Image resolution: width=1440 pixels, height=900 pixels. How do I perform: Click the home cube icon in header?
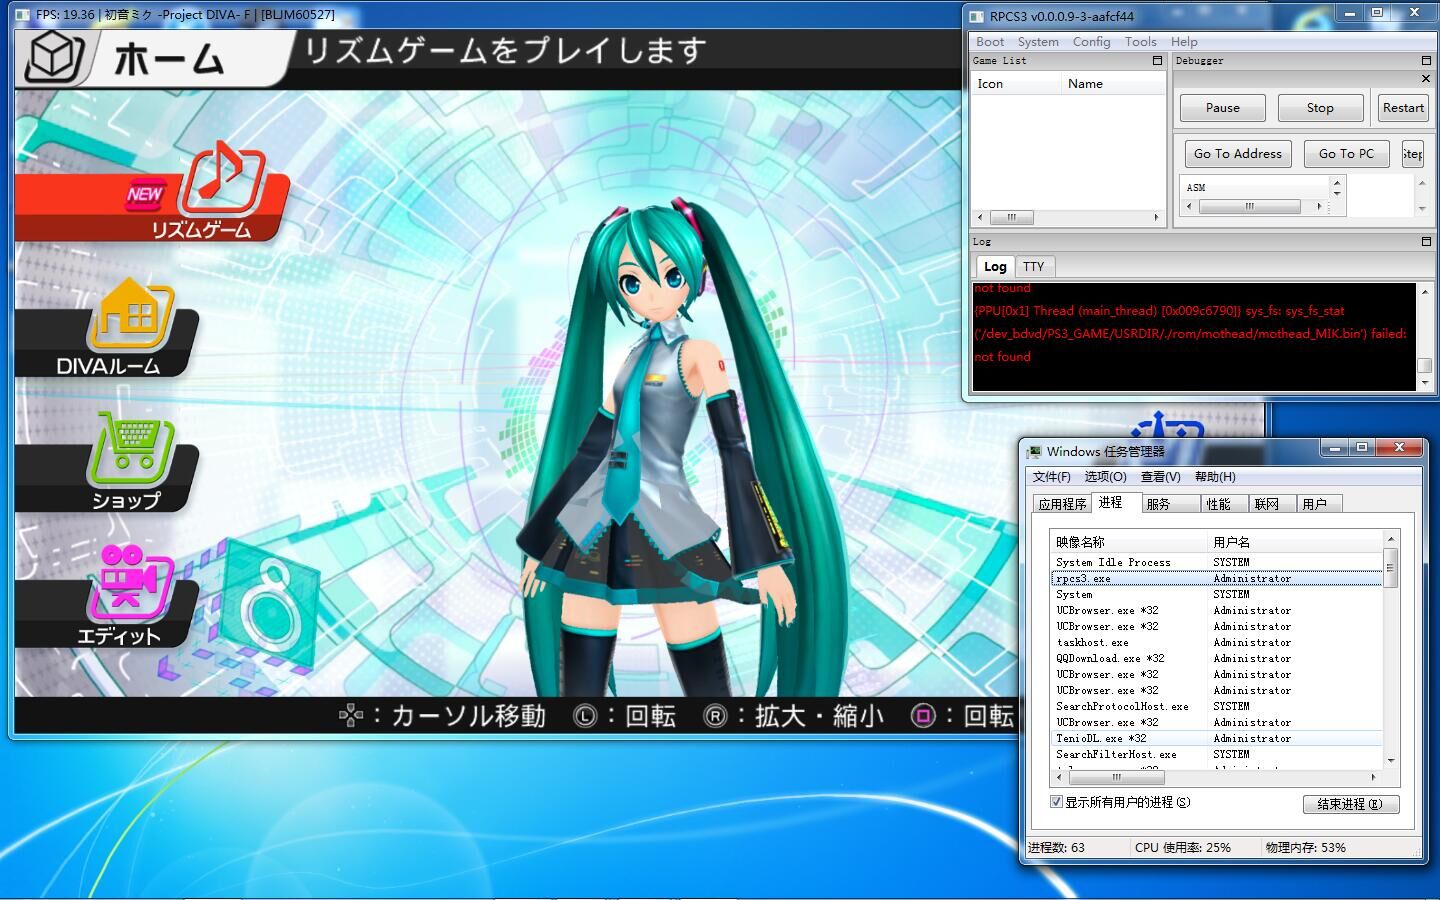point(53,56)
